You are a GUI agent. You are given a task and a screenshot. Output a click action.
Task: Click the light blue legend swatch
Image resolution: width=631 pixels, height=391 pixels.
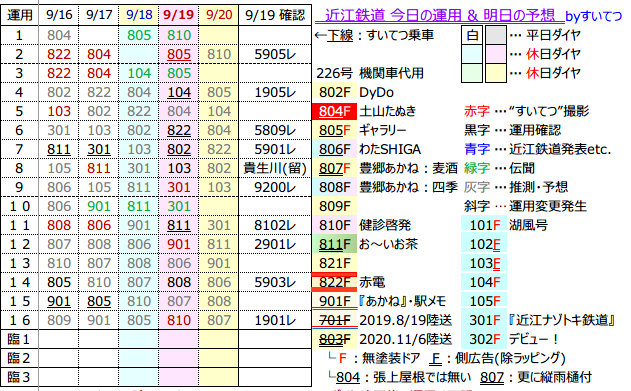pyautogui.click(x=472, y=54)
